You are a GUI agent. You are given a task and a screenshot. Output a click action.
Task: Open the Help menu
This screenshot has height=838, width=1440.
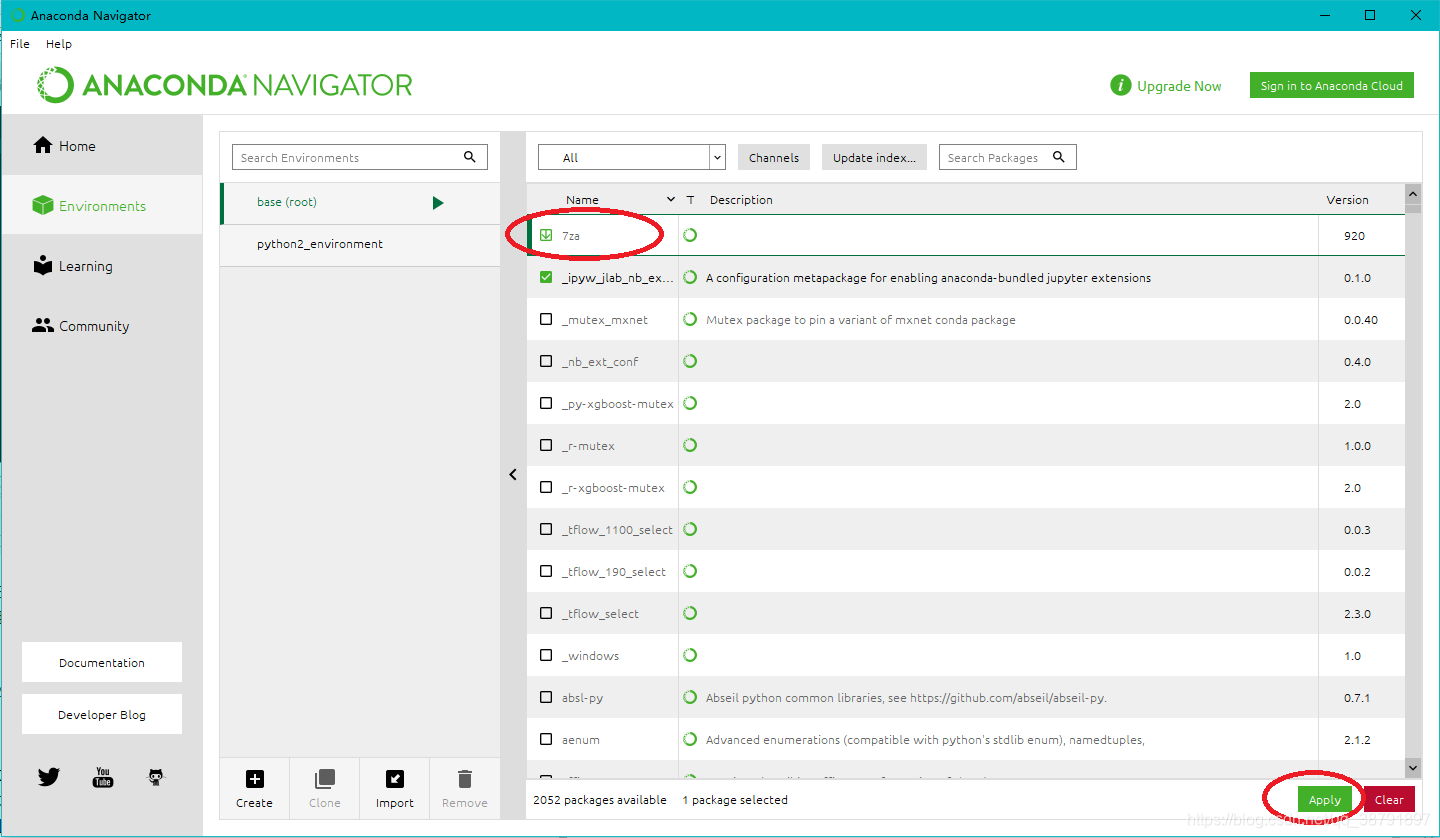click(x=59, y=44)
